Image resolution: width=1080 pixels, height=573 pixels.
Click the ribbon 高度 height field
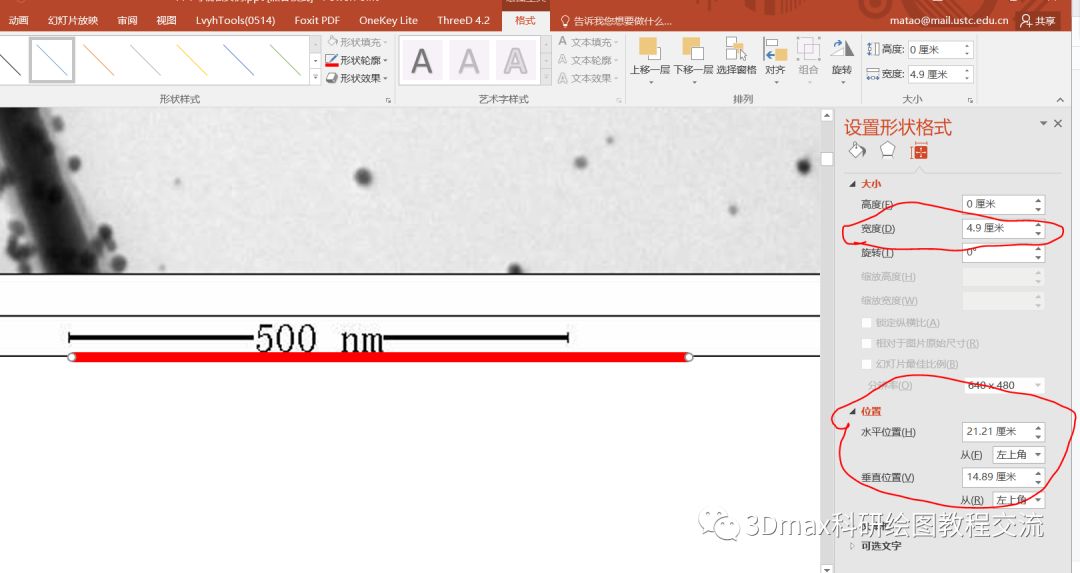(x=939, y=50)
